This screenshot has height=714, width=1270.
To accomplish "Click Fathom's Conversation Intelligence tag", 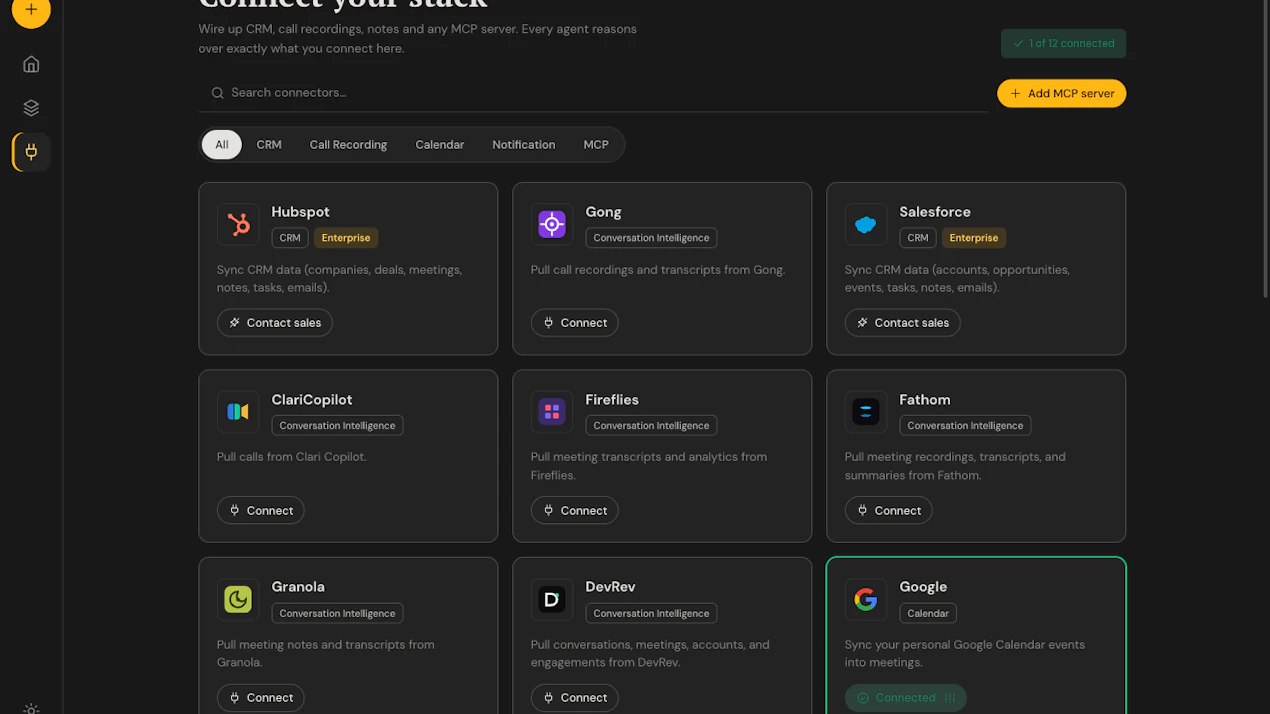I will [965, 426].
